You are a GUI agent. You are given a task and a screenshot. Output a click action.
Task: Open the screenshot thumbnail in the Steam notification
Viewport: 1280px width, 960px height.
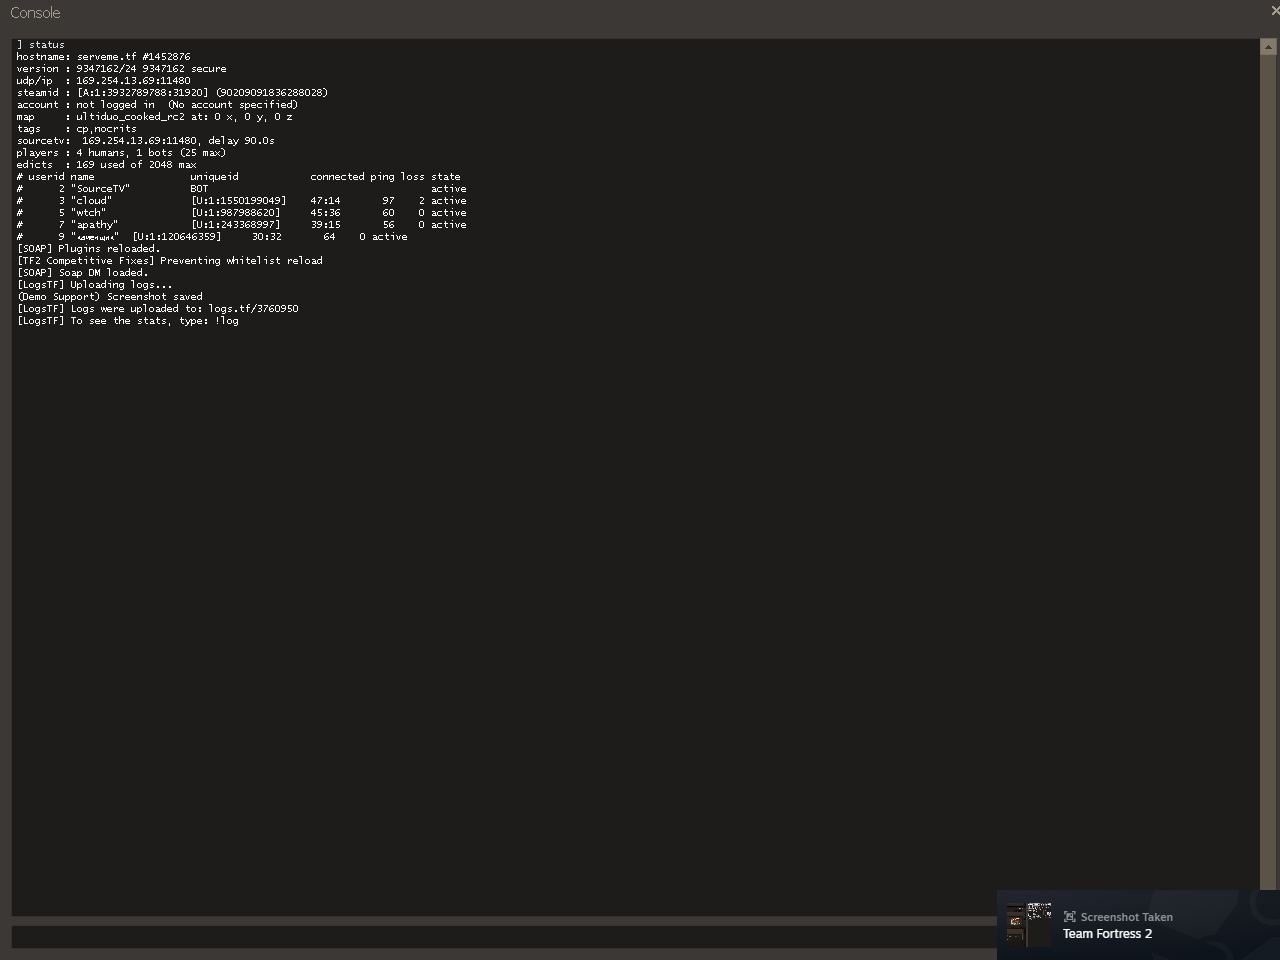(1028, 924)
